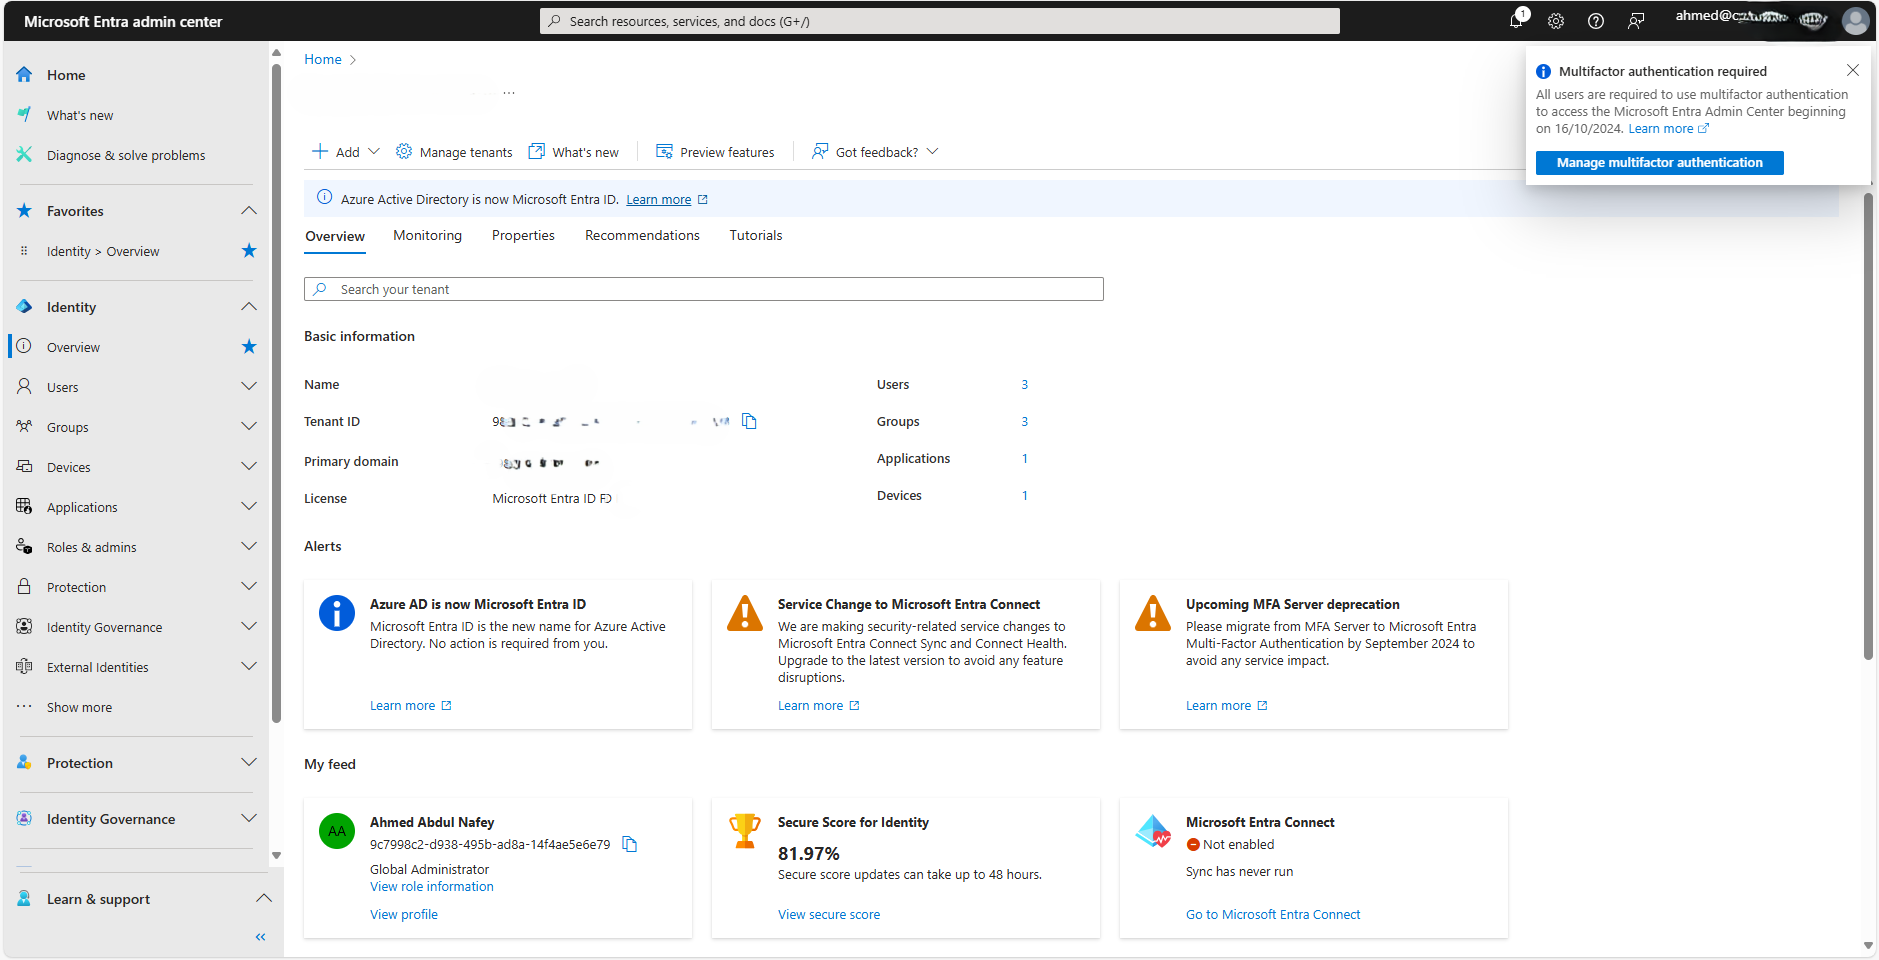Open View secure score link
This screenshot has width=1879, height=960.
click(x=828, y=913)
